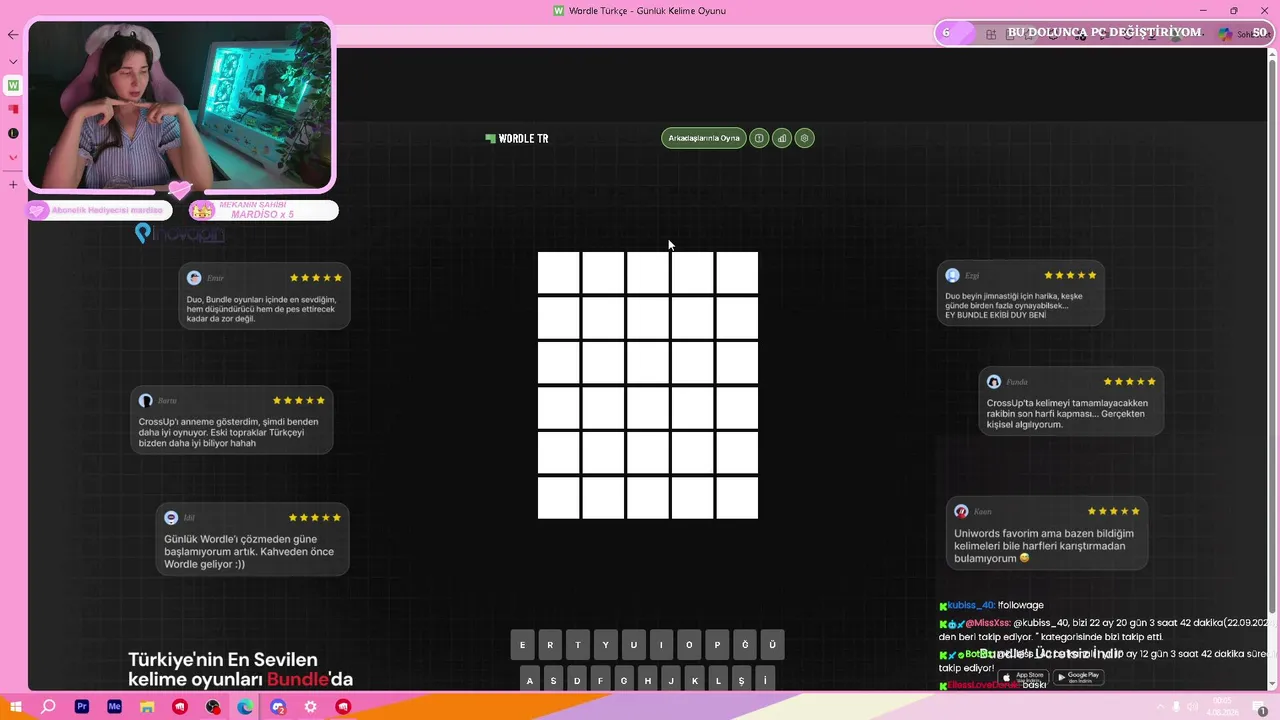Open Discord from the taskbar
This screenshot has width=1280, height=720.
click(278, 707)
